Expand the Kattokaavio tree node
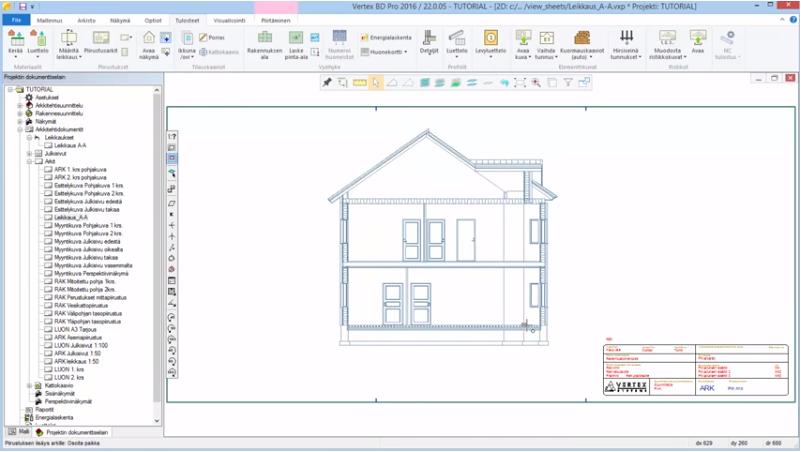Image resolution: width=801 pixels, height=452 pixels. click(x=30, y=384)
